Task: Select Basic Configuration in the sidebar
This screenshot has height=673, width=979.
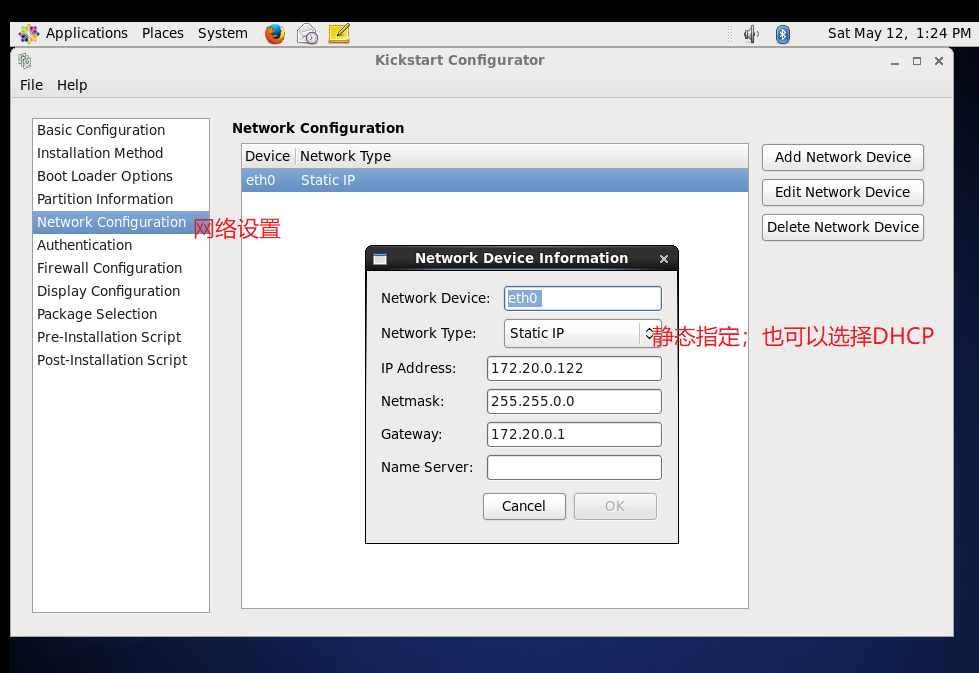Action: (x=121, y=130)
